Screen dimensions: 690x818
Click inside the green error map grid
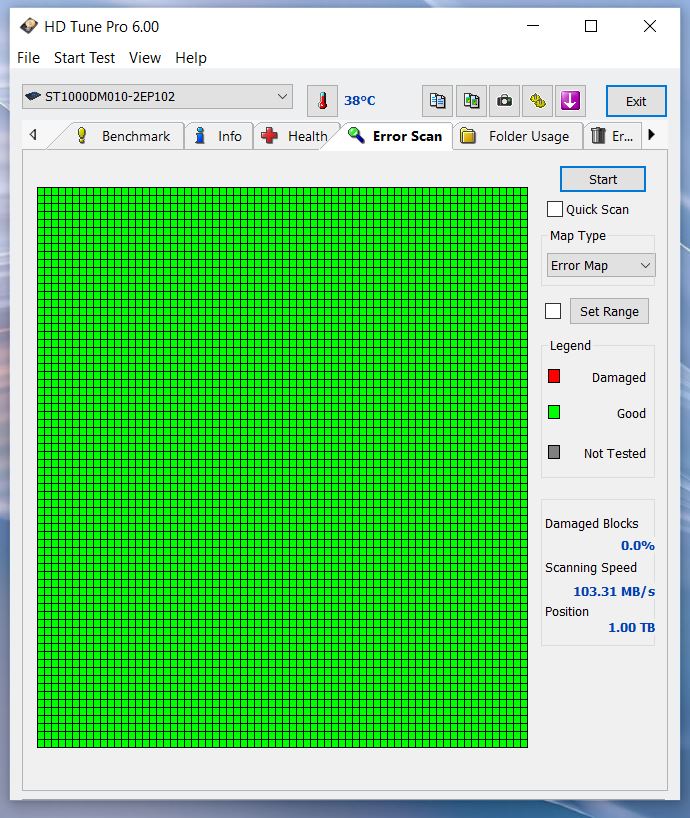282,467
